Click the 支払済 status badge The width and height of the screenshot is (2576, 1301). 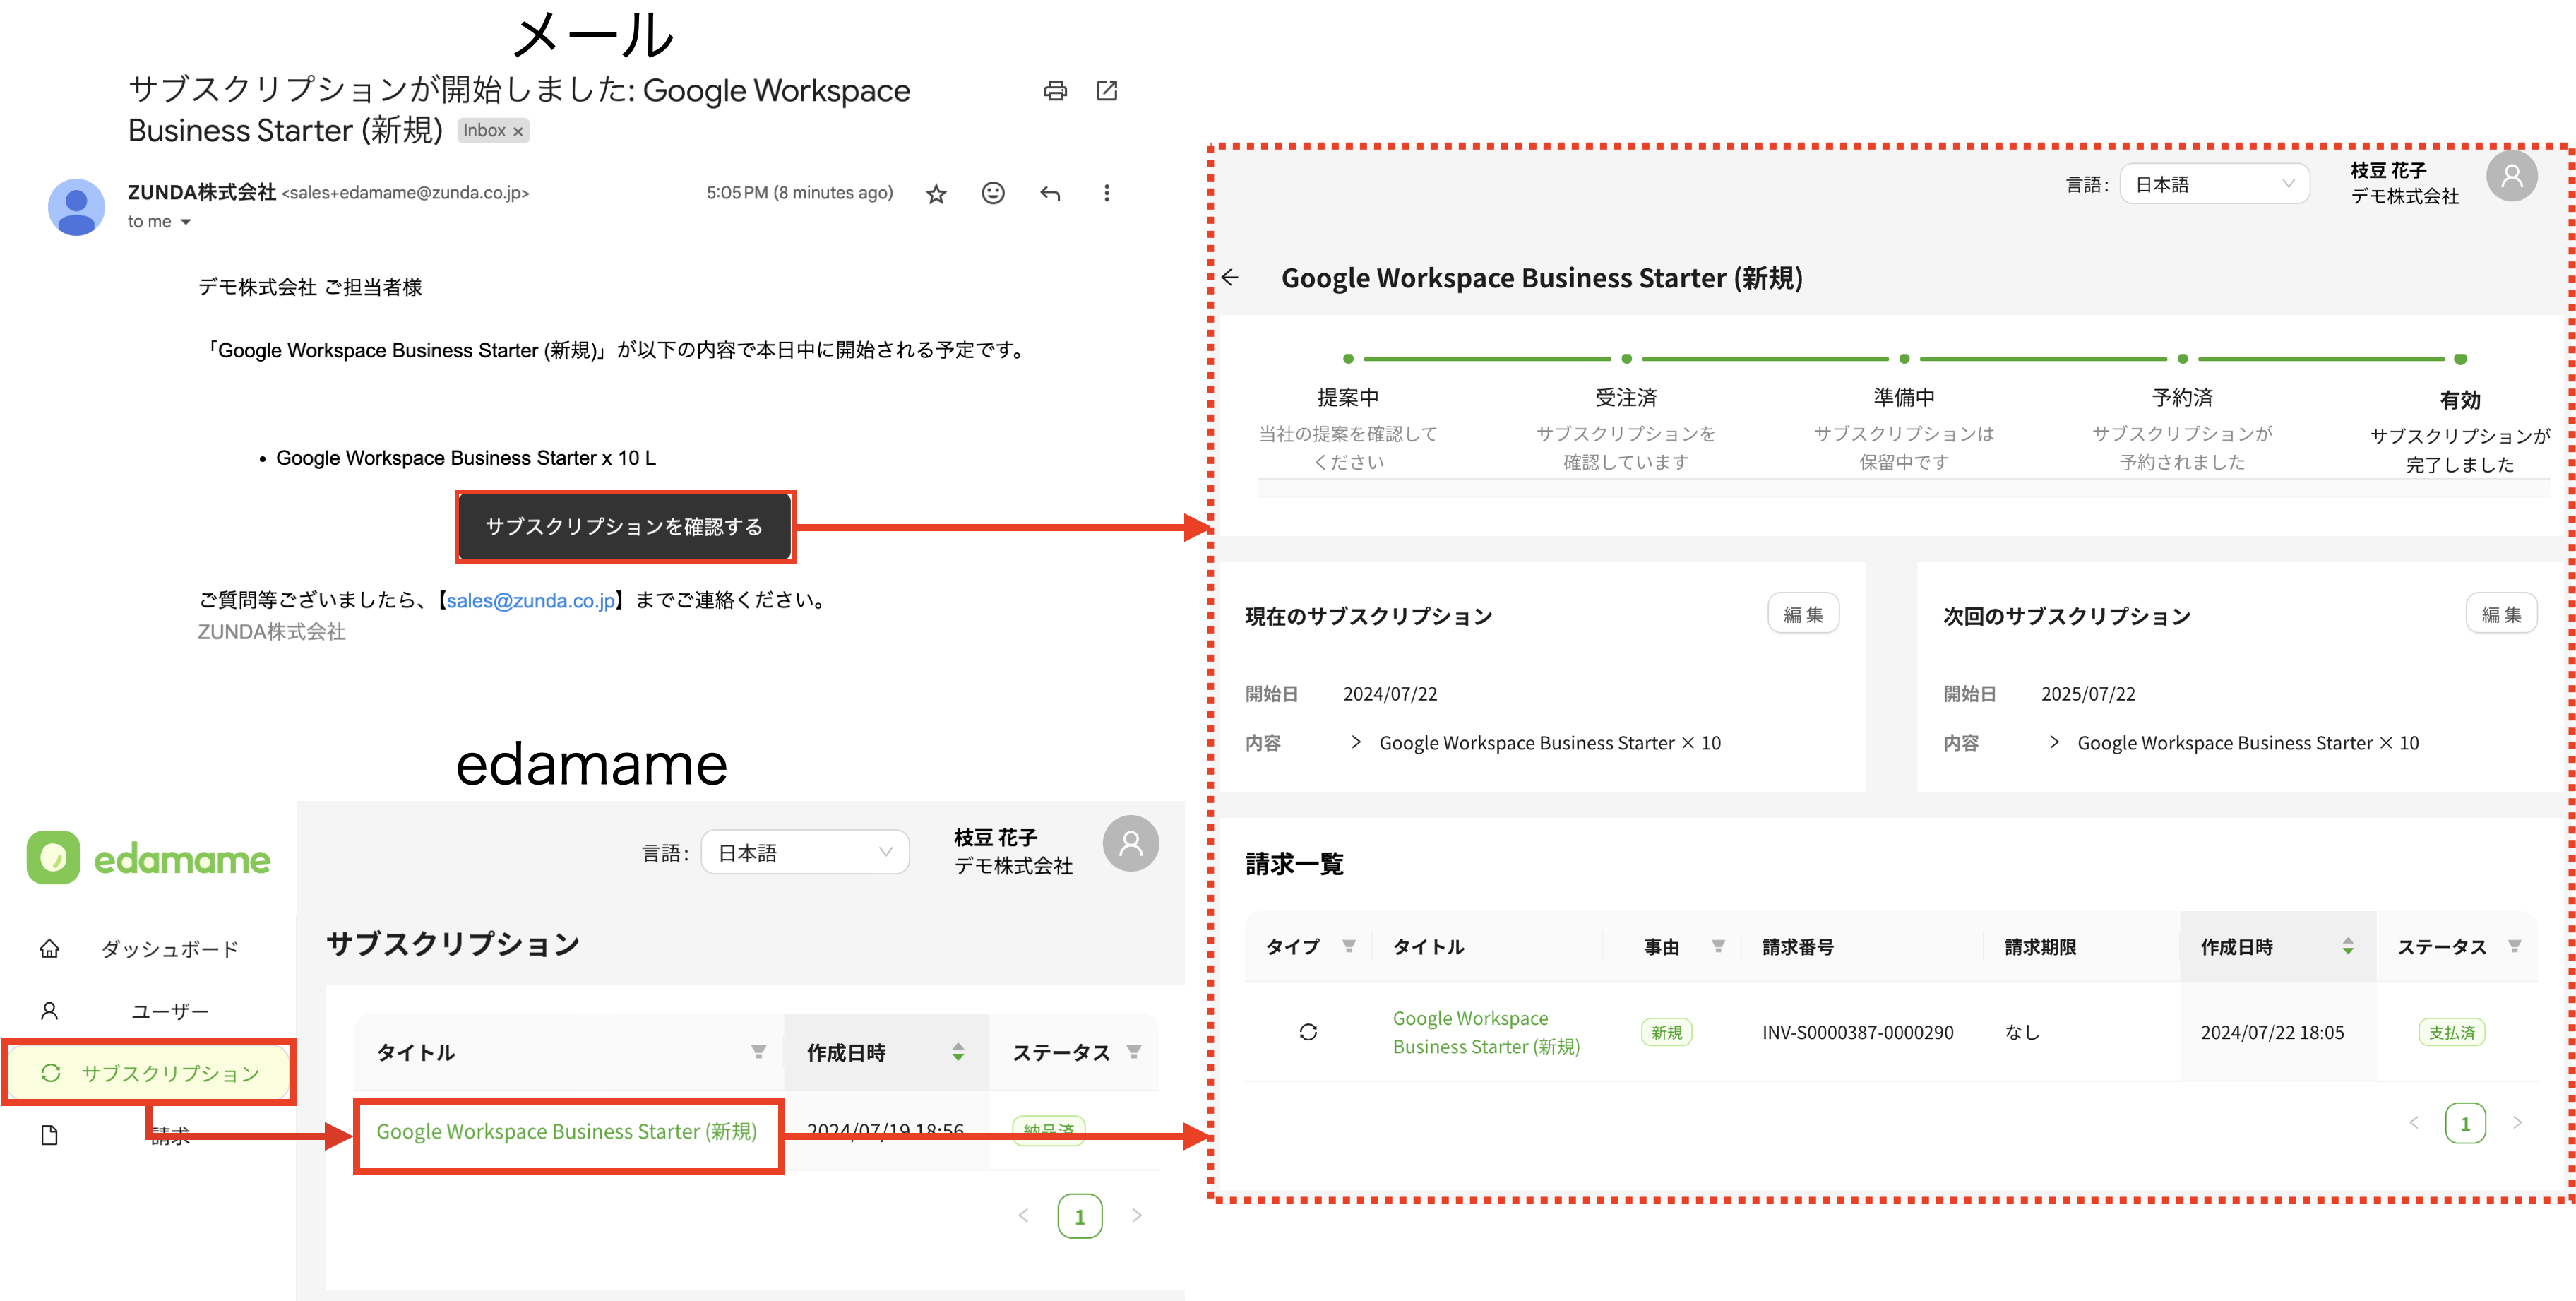click(2452, 1032)
